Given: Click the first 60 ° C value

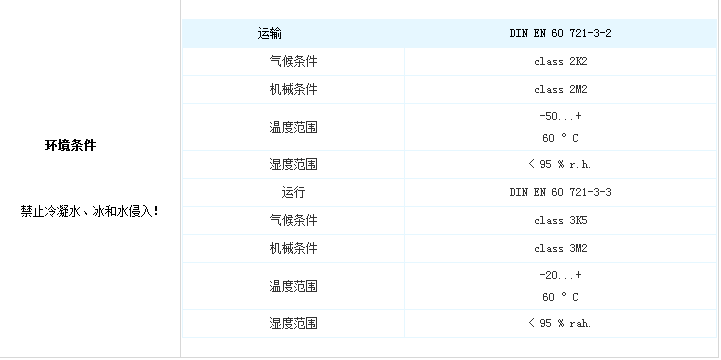Looking at the screenshot, I should point(560,138).
